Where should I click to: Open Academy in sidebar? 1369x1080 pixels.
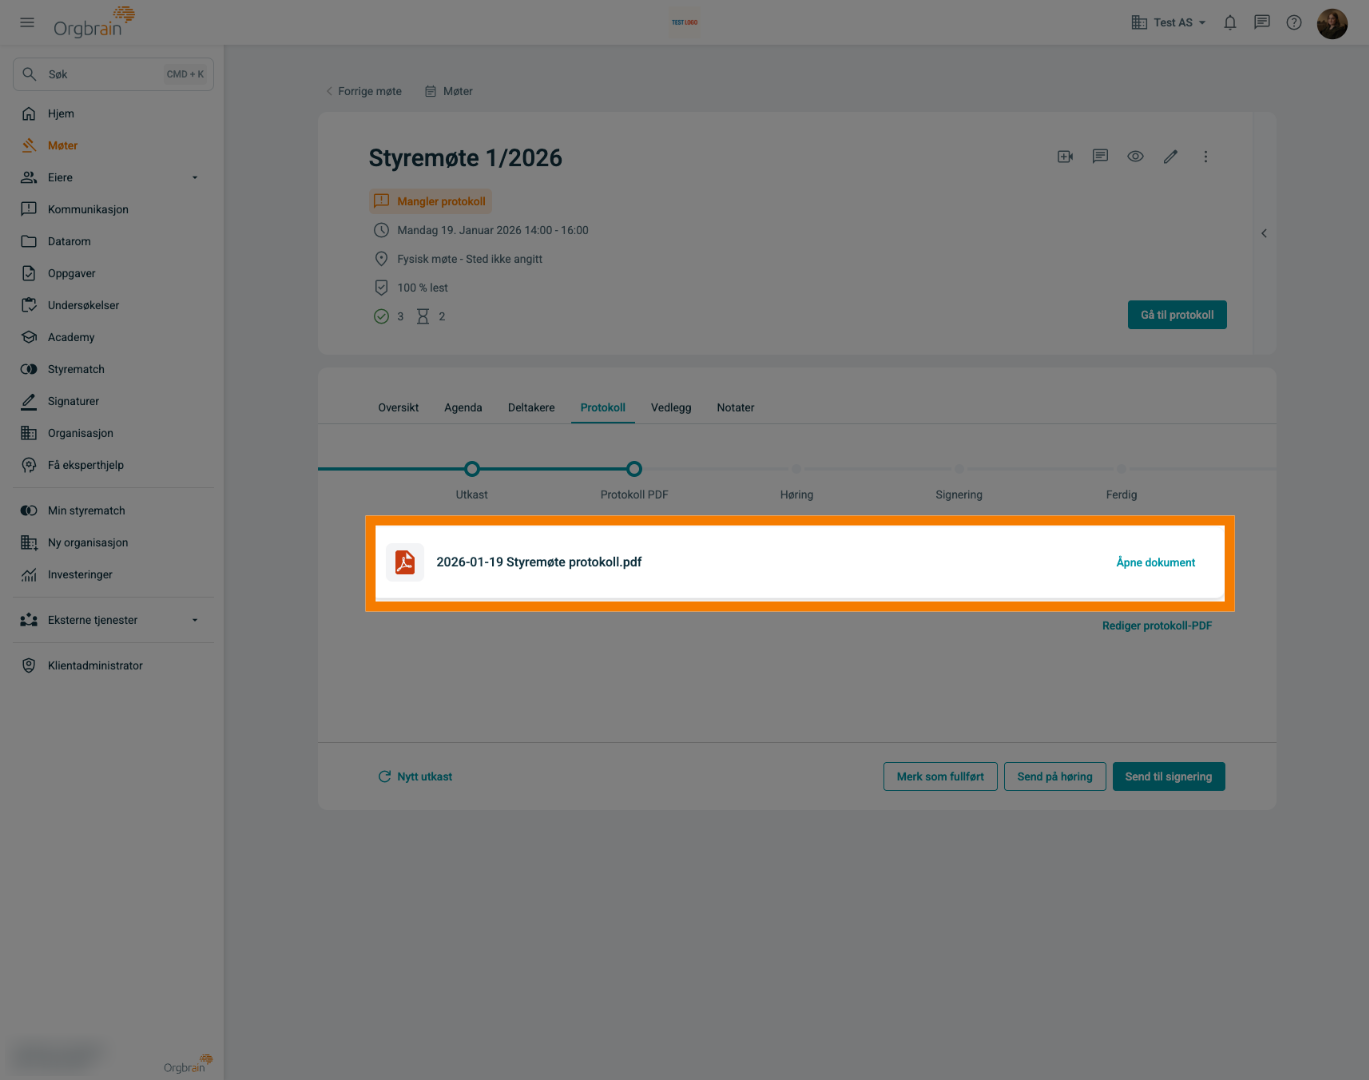tap(71, 338)
